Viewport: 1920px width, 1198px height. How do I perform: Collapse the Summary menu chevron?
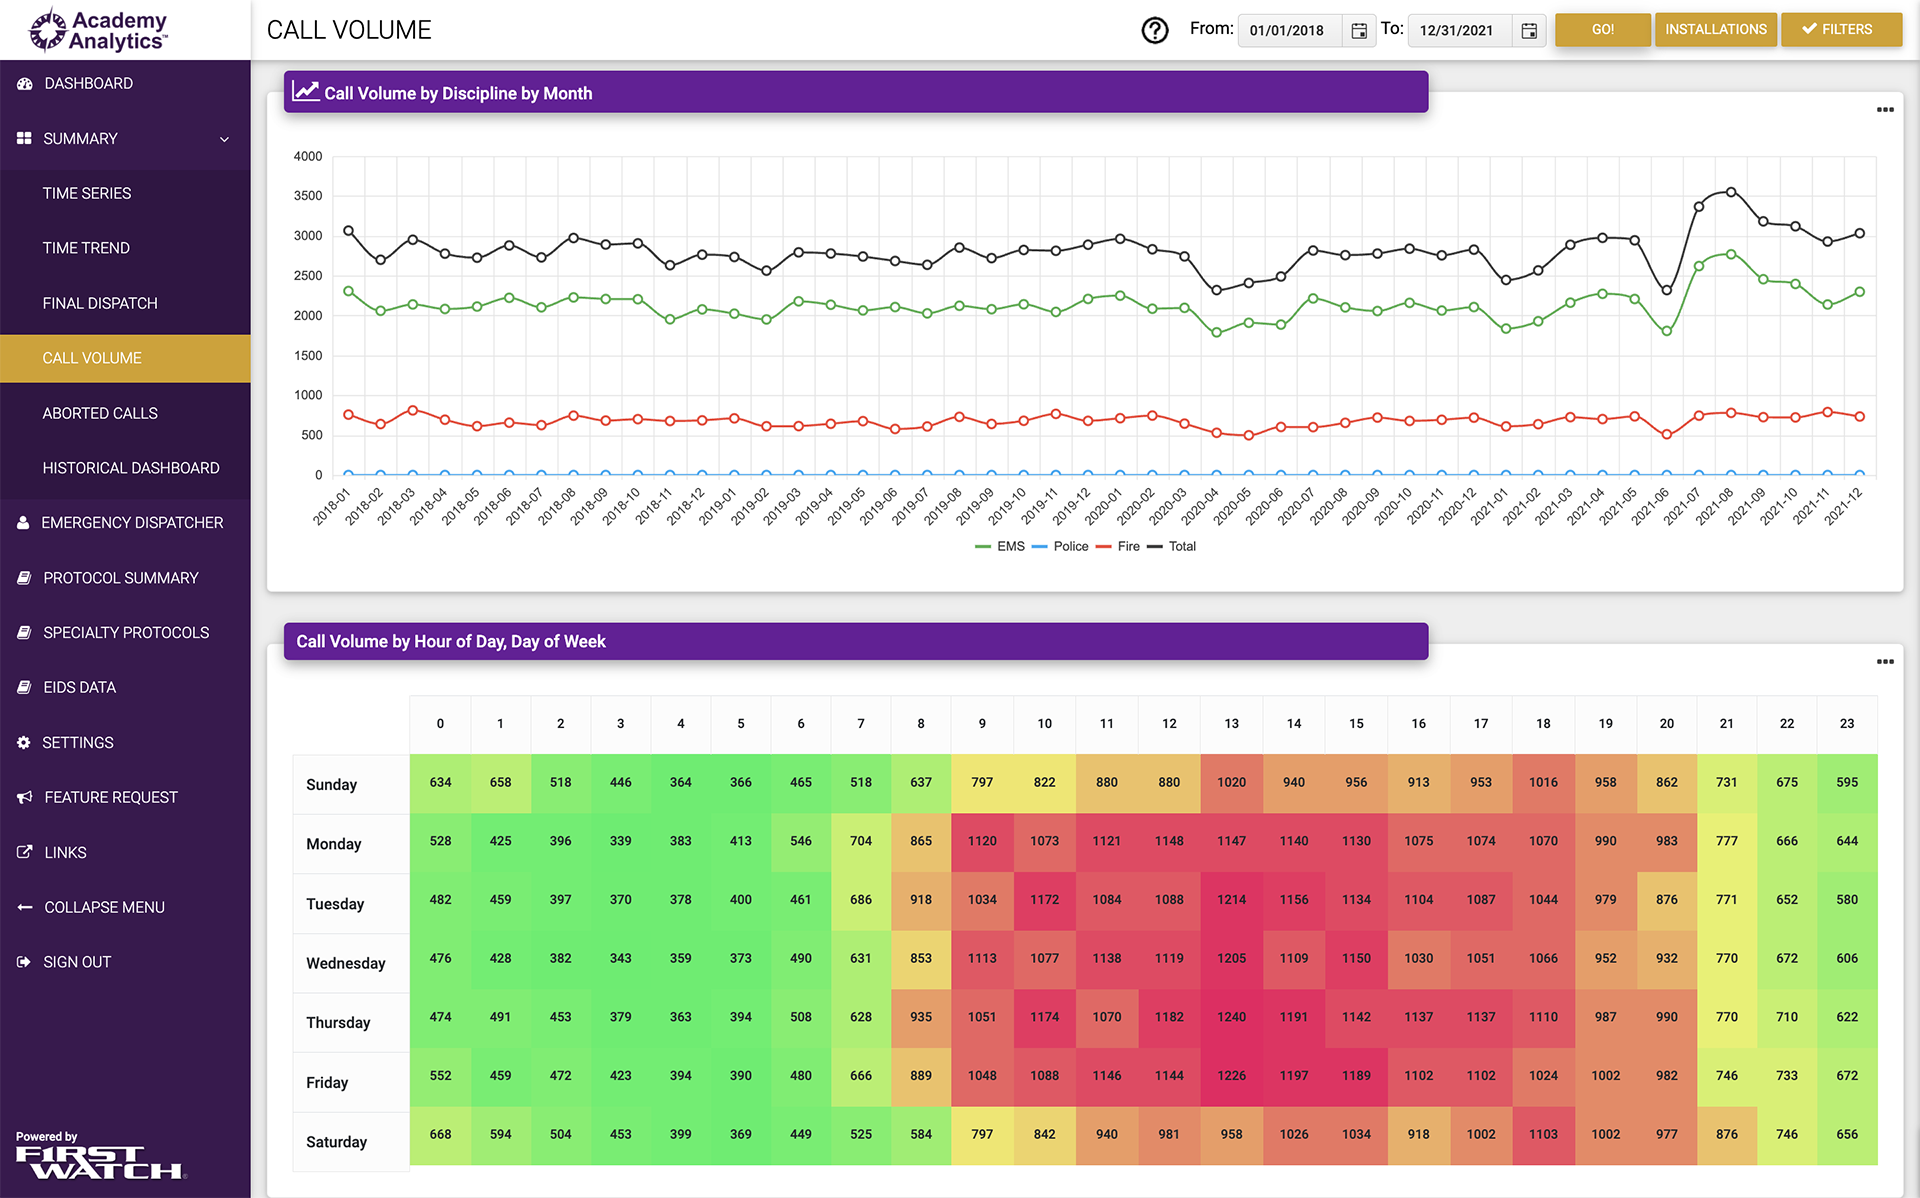point(225,139)
